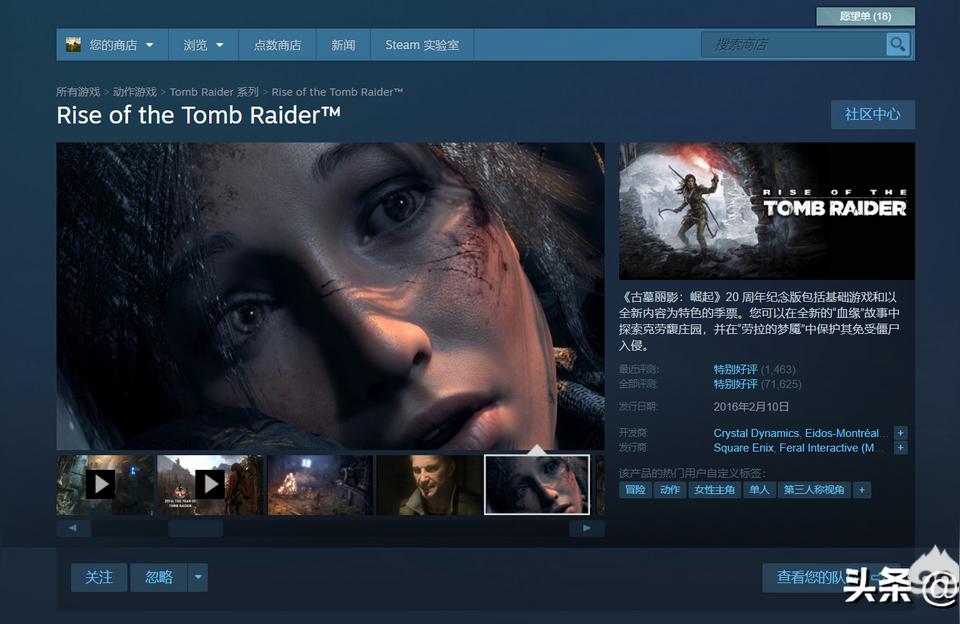Go to the 点数商店 tab
This screenshot has width=960, height=624.
pyautogui.click(x=277, y=45)
